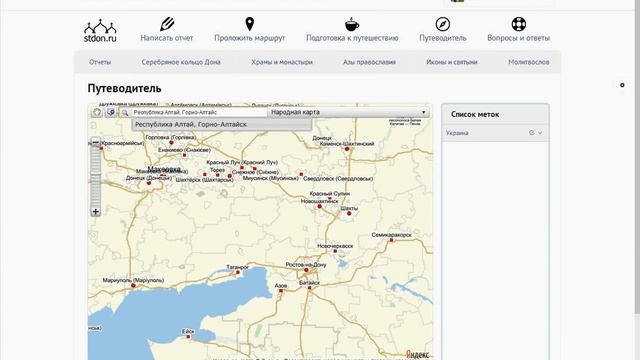
Task: Click the Азов map marker
Action: click(281, 291)
